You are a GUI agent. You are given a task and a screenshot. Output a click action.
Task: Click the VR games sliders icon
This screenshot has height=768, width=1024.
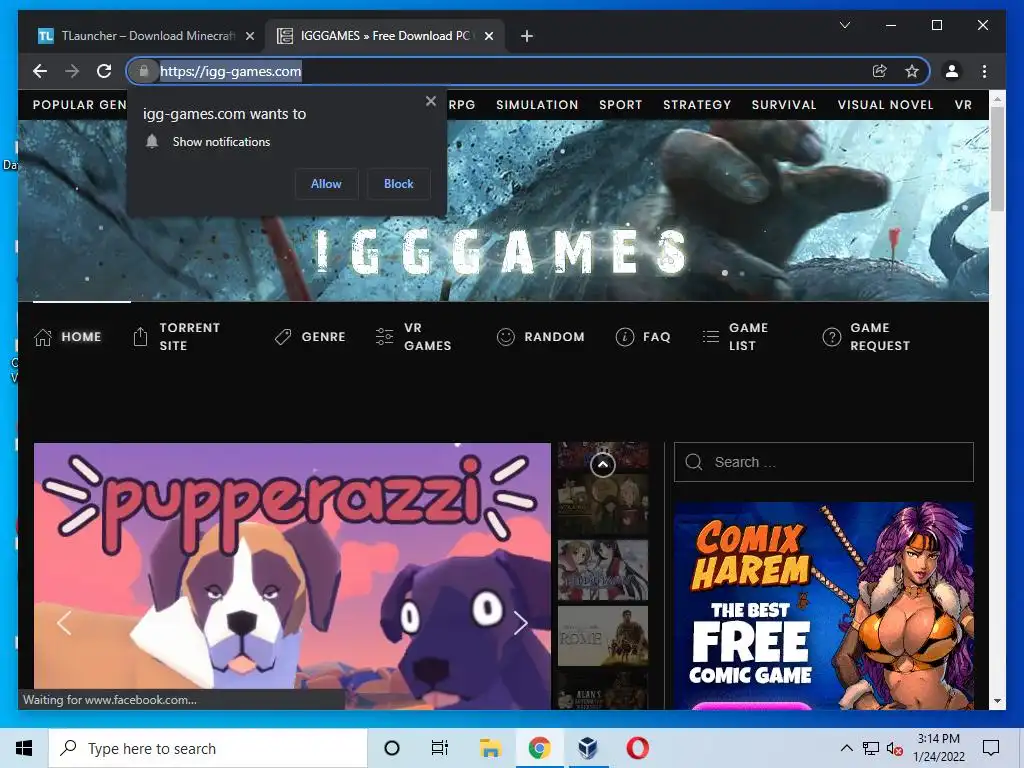tap(385, 336)
